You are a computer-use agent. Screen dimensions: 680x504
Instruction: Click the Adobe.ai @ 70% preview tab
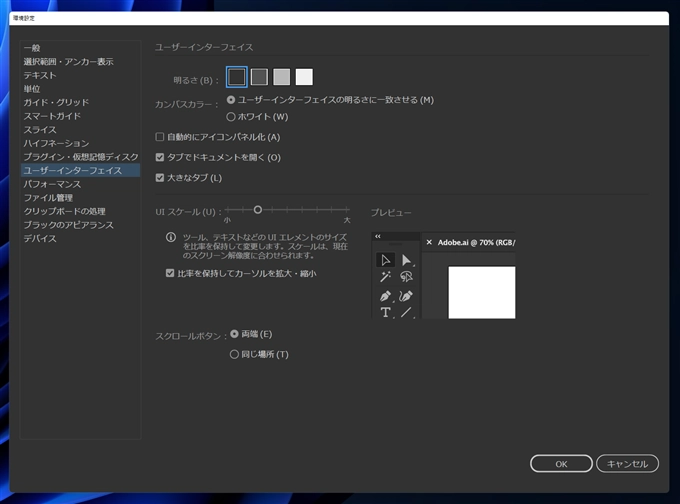click(x=469, y=242)
